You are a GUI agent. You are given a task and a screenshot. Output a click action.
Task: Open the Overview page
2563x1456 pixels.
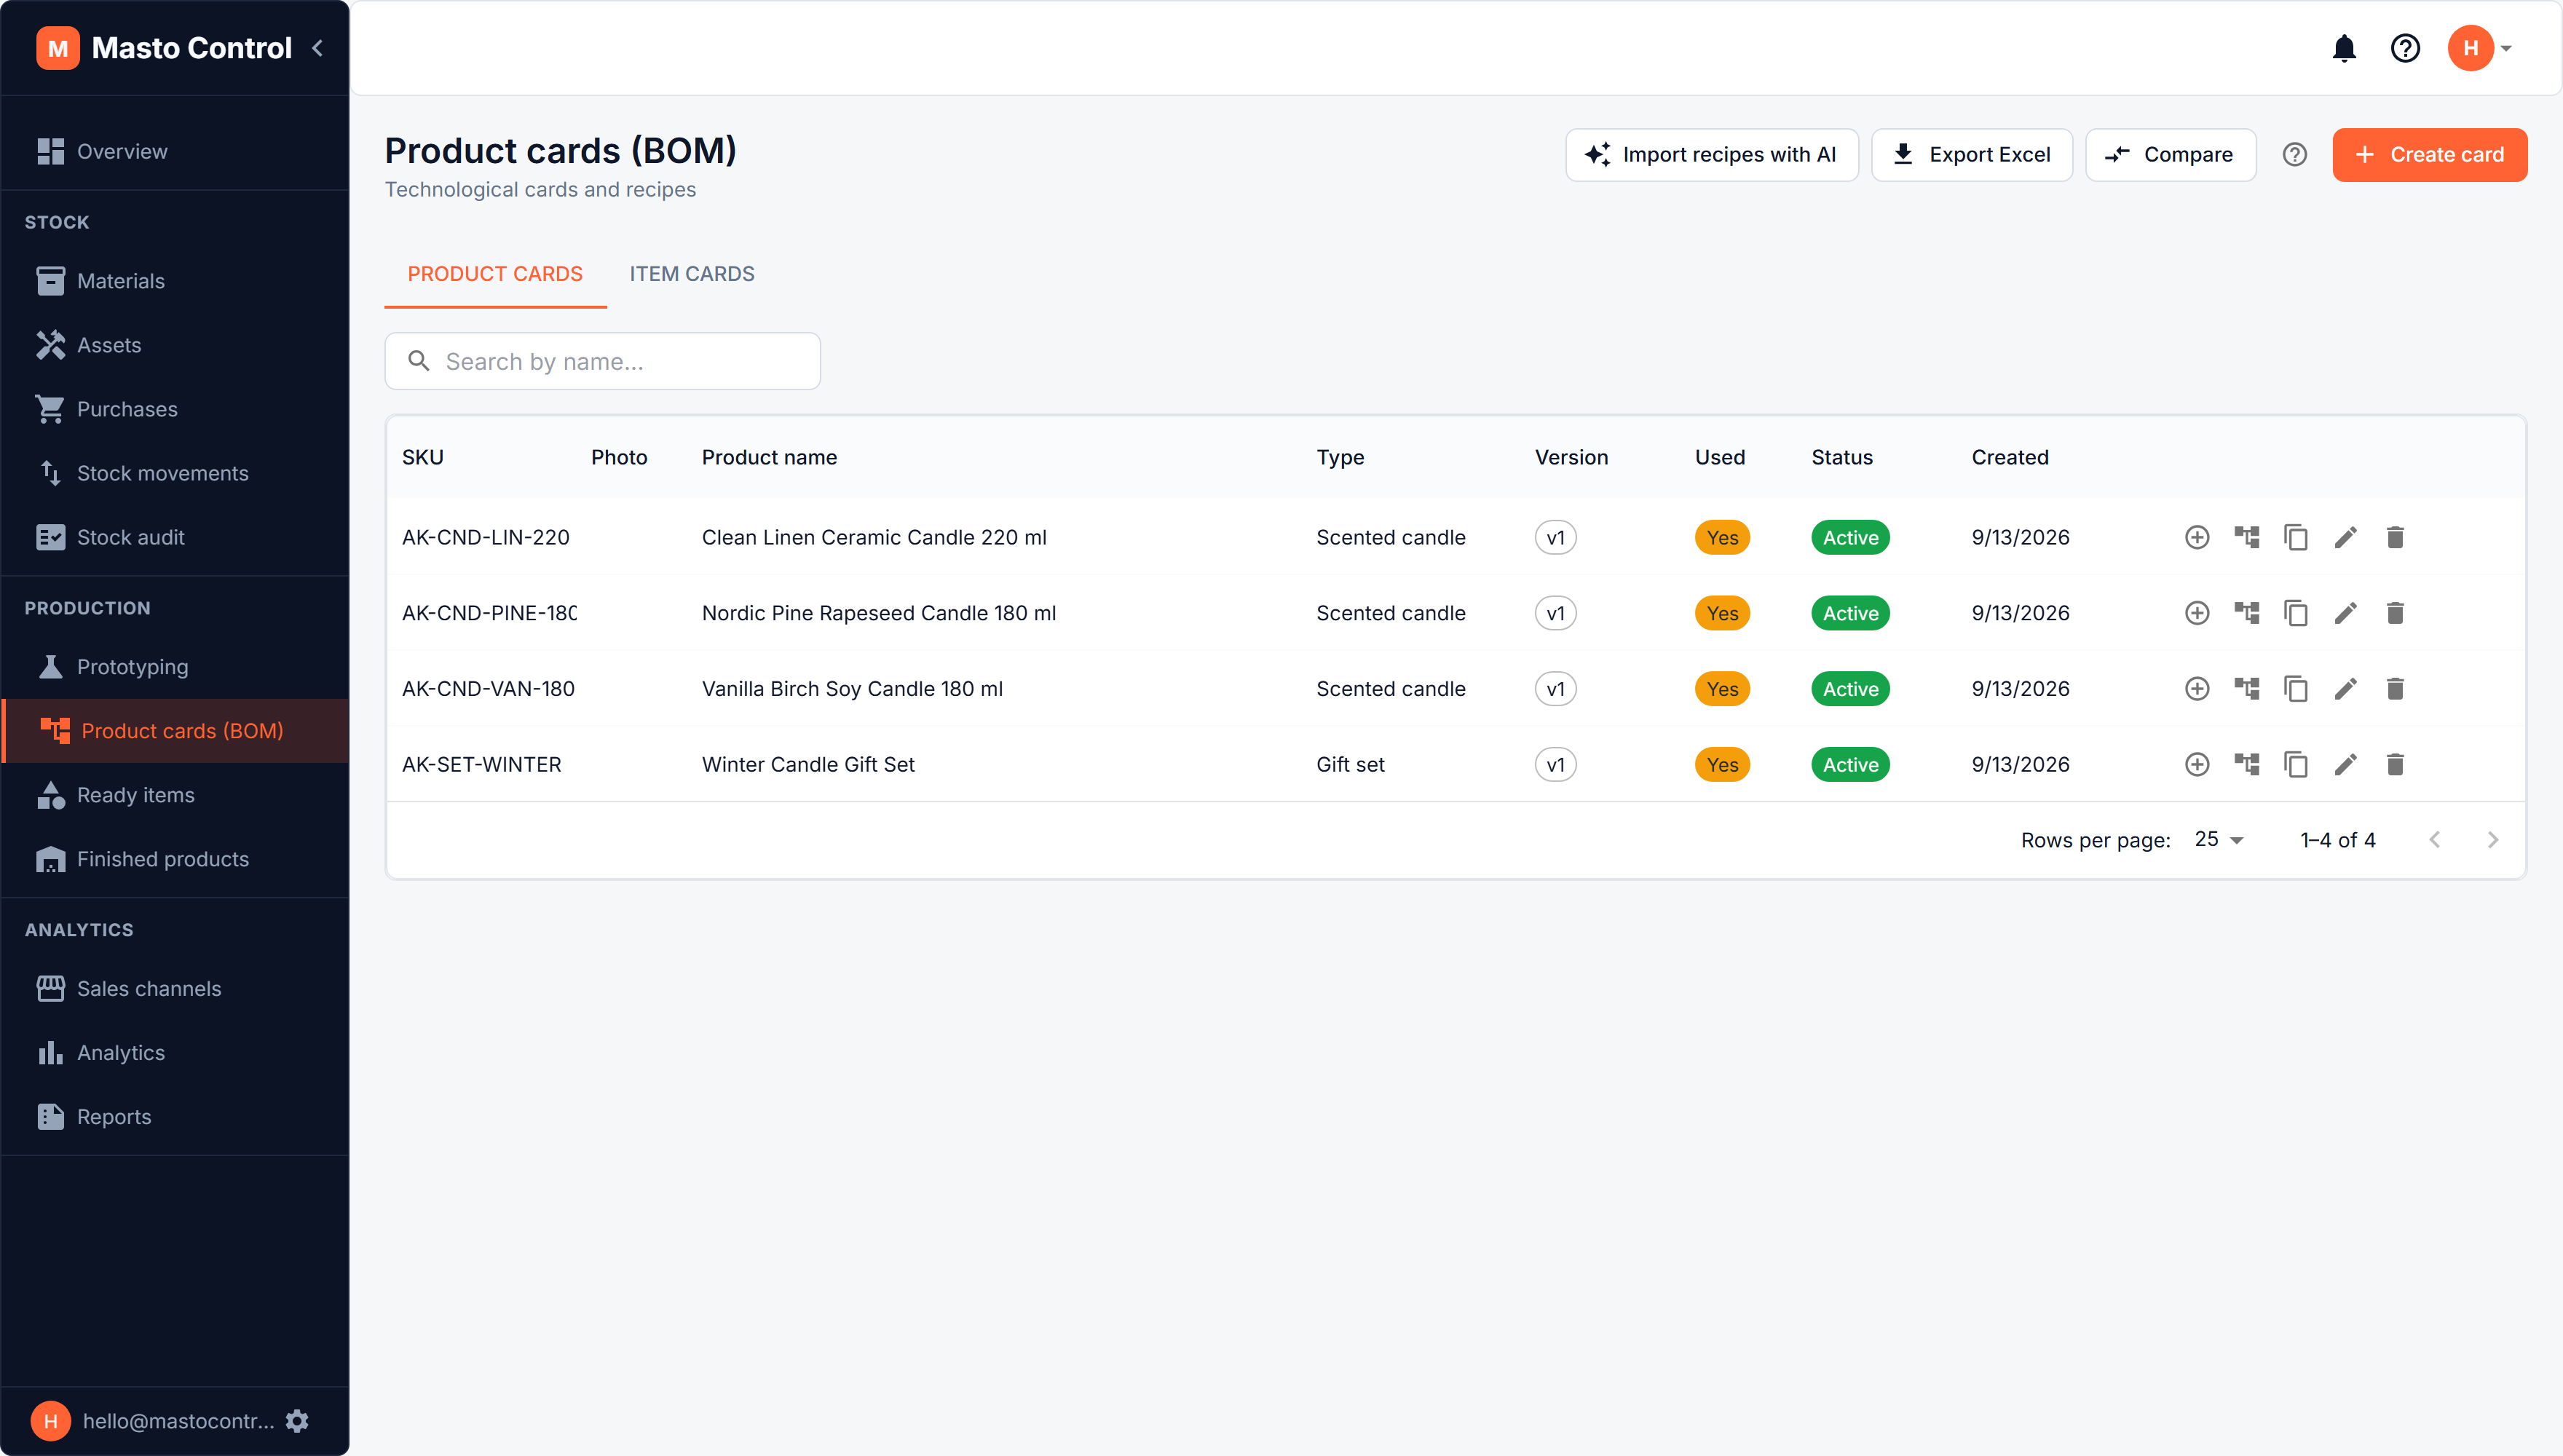175,151
